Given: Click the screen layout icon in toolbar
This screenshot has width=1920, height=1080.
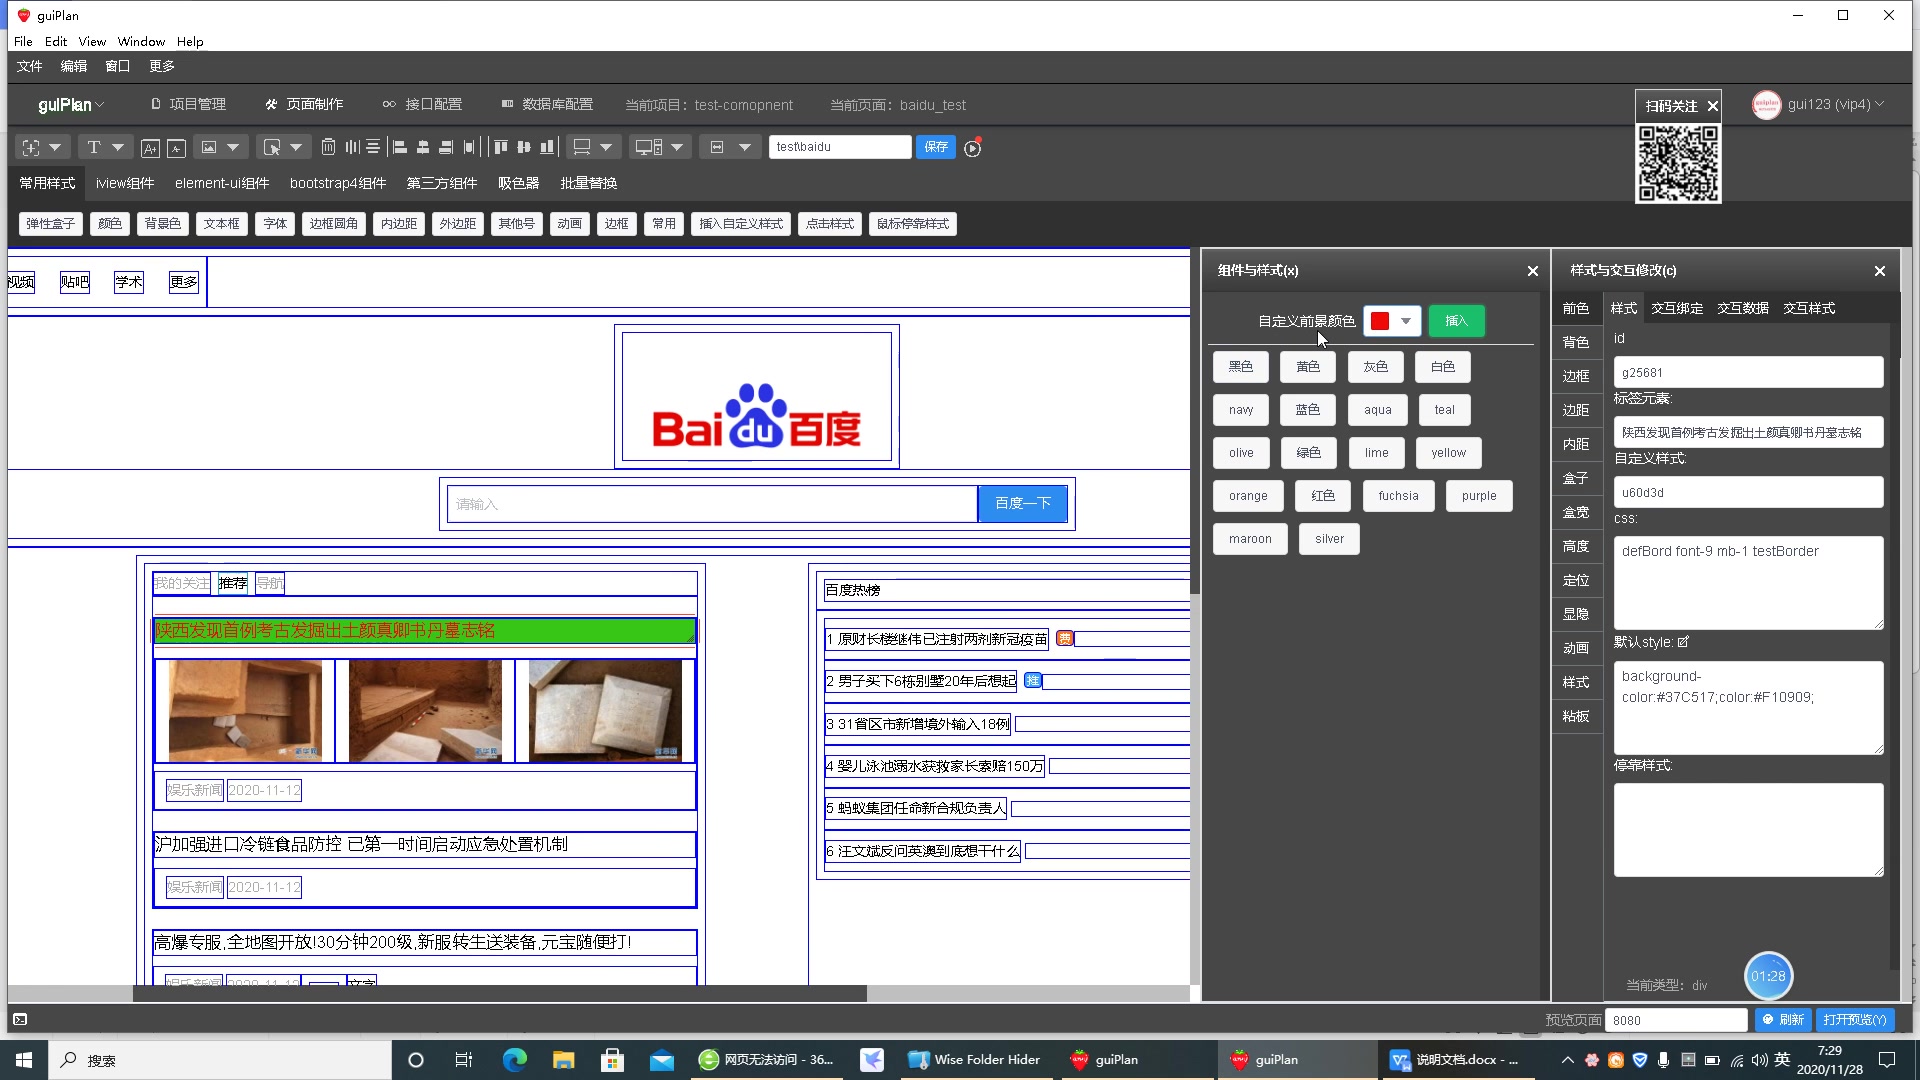Looking at the screenshot, I should 582,147.
